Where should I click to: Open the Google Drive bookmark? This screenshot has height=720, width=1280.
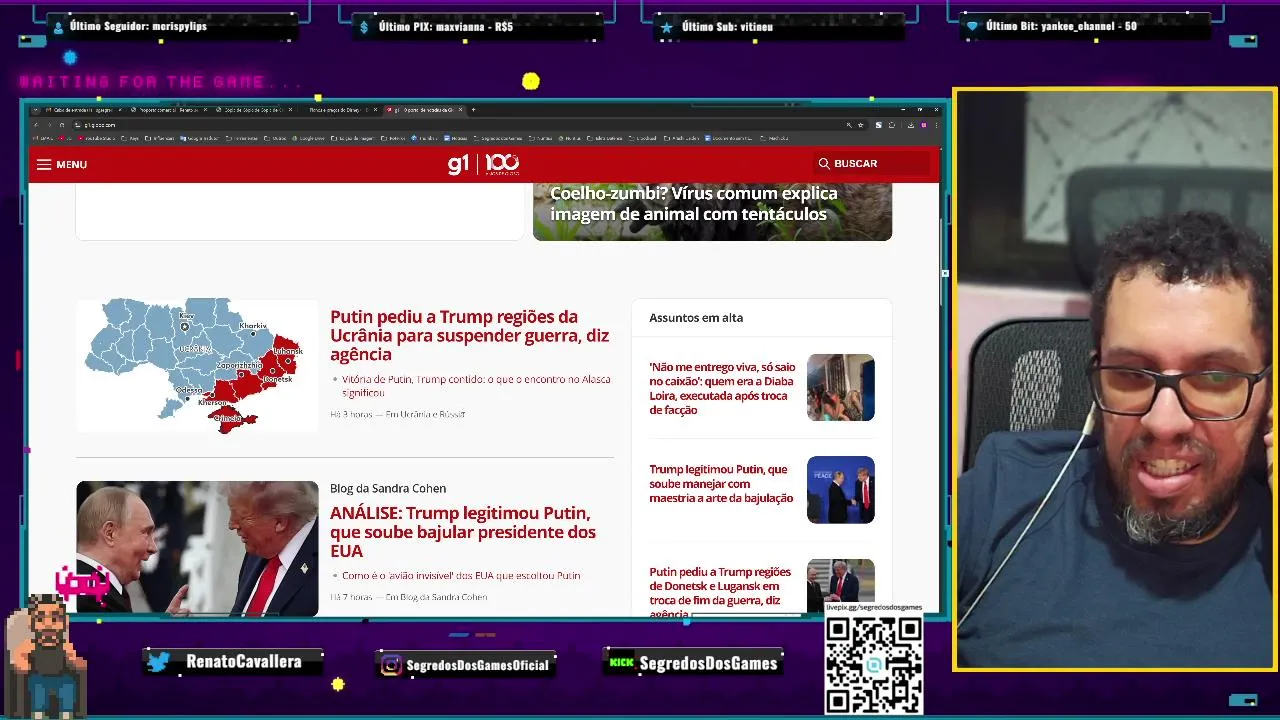click(x=308, y=138)
